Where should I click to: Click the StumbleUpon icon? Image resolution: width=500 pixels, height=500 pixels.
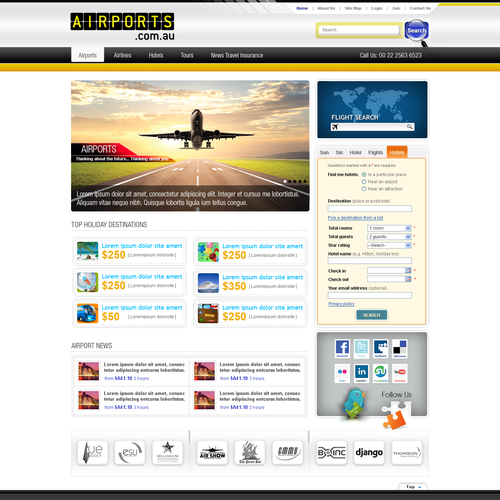click(380, 373)
